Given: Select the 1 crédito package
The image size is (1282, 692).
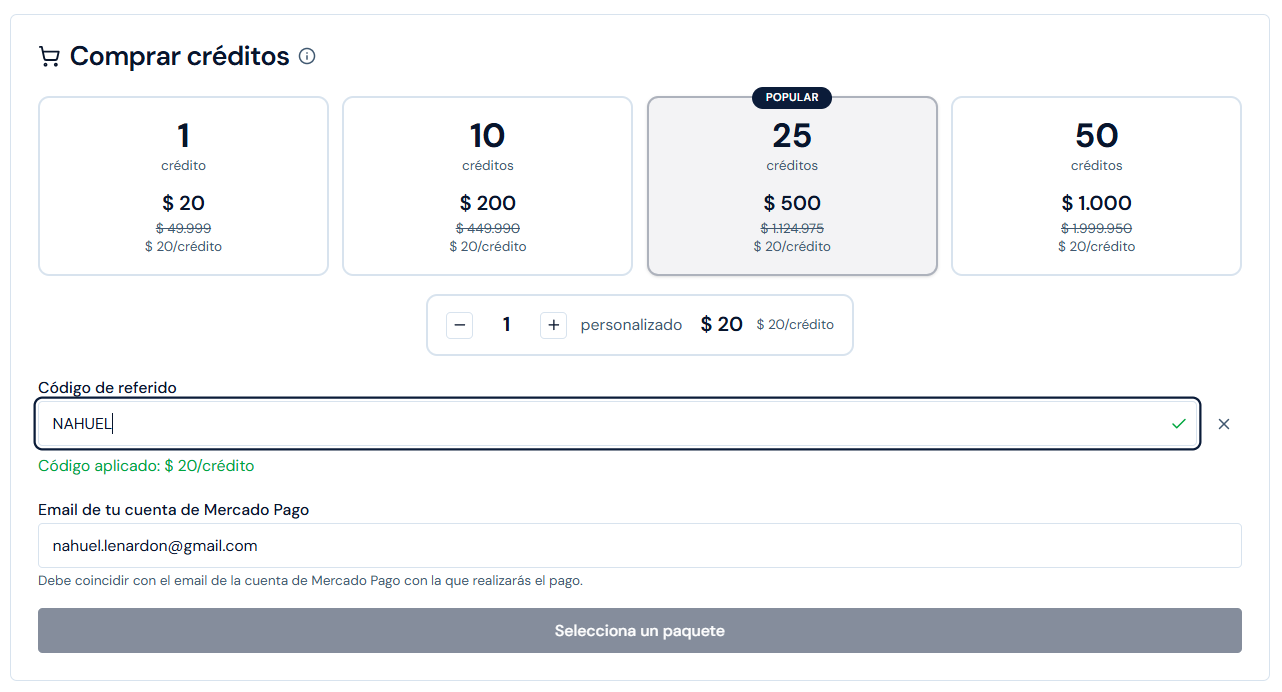Looking at the screenshot, I should pyautogui.click(x=183, y=185).
